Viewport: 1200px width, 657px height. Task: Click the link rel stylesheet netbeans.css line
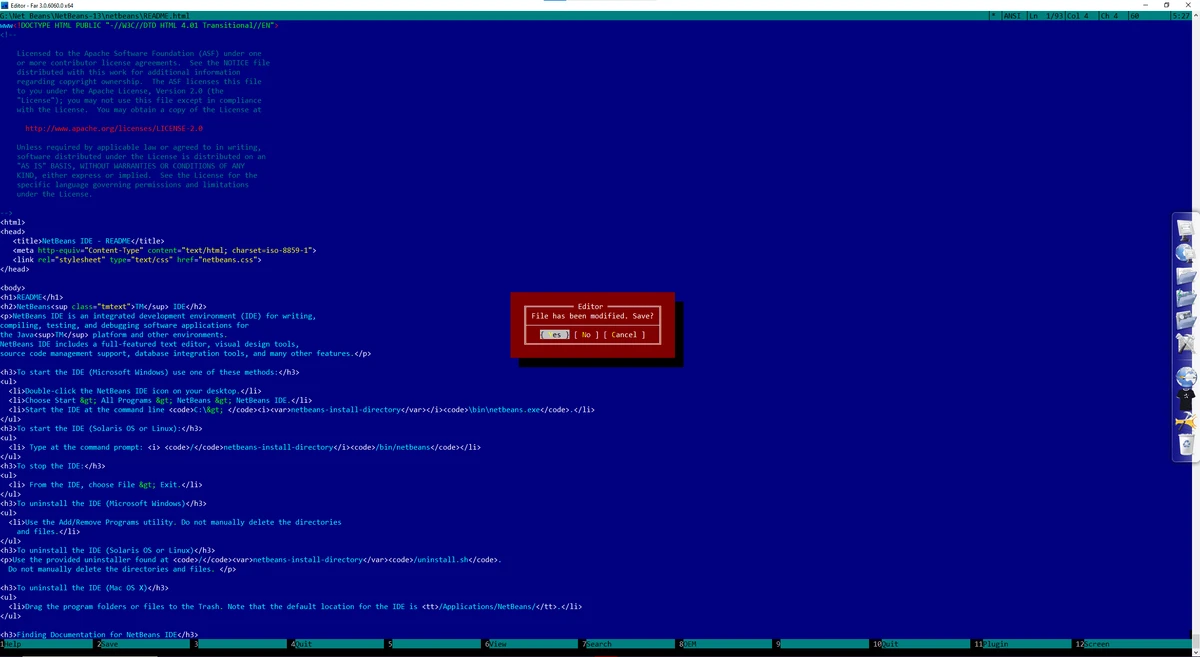(137, 259)
